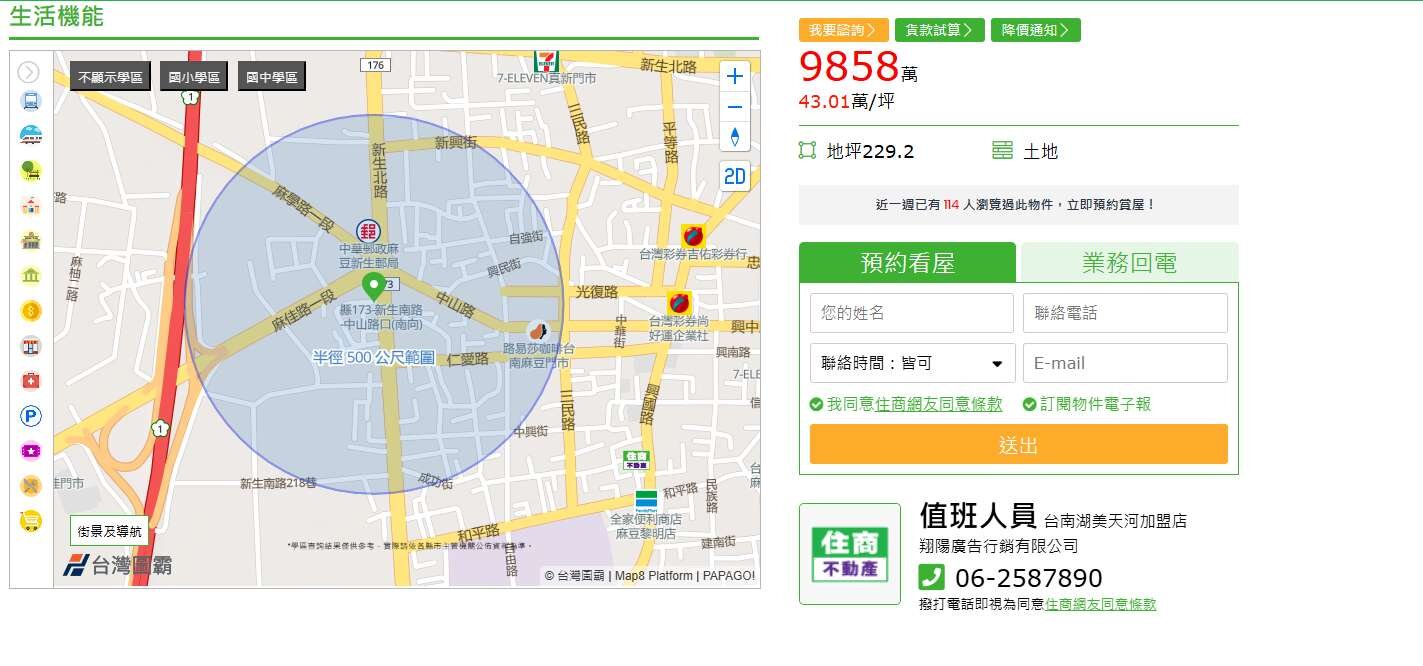
Task: Open the 聯絡時間 dropdown
Action: 912,363
